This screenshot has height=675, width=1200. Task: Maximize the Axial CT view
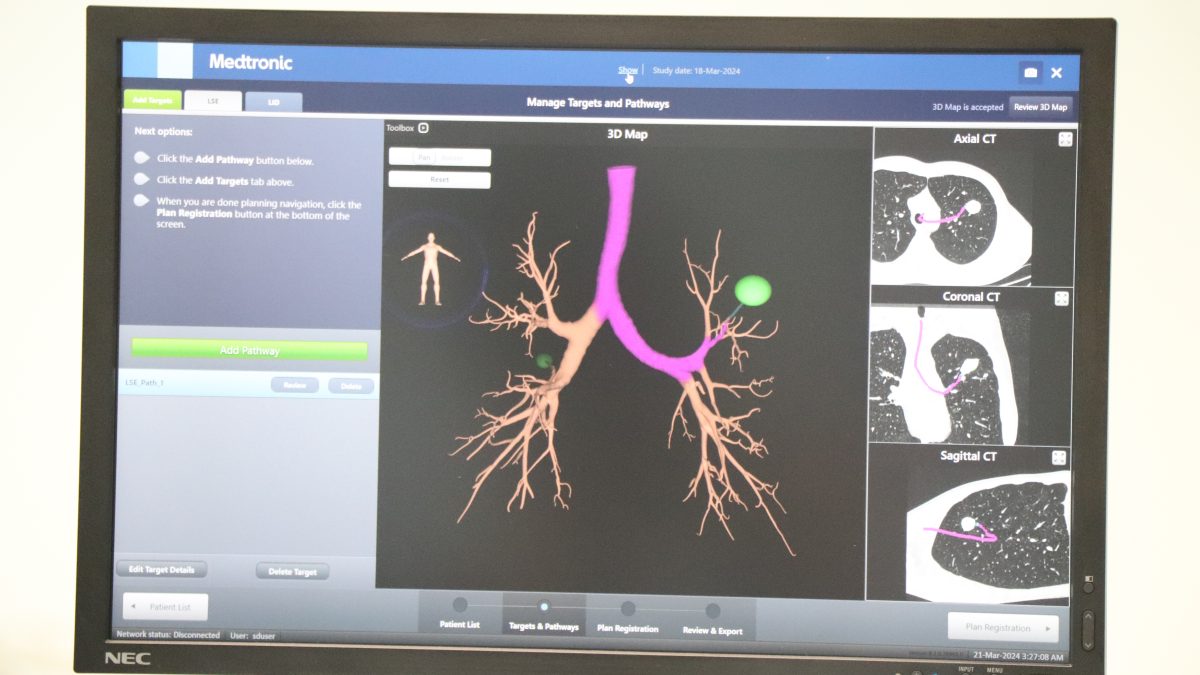1065,140
